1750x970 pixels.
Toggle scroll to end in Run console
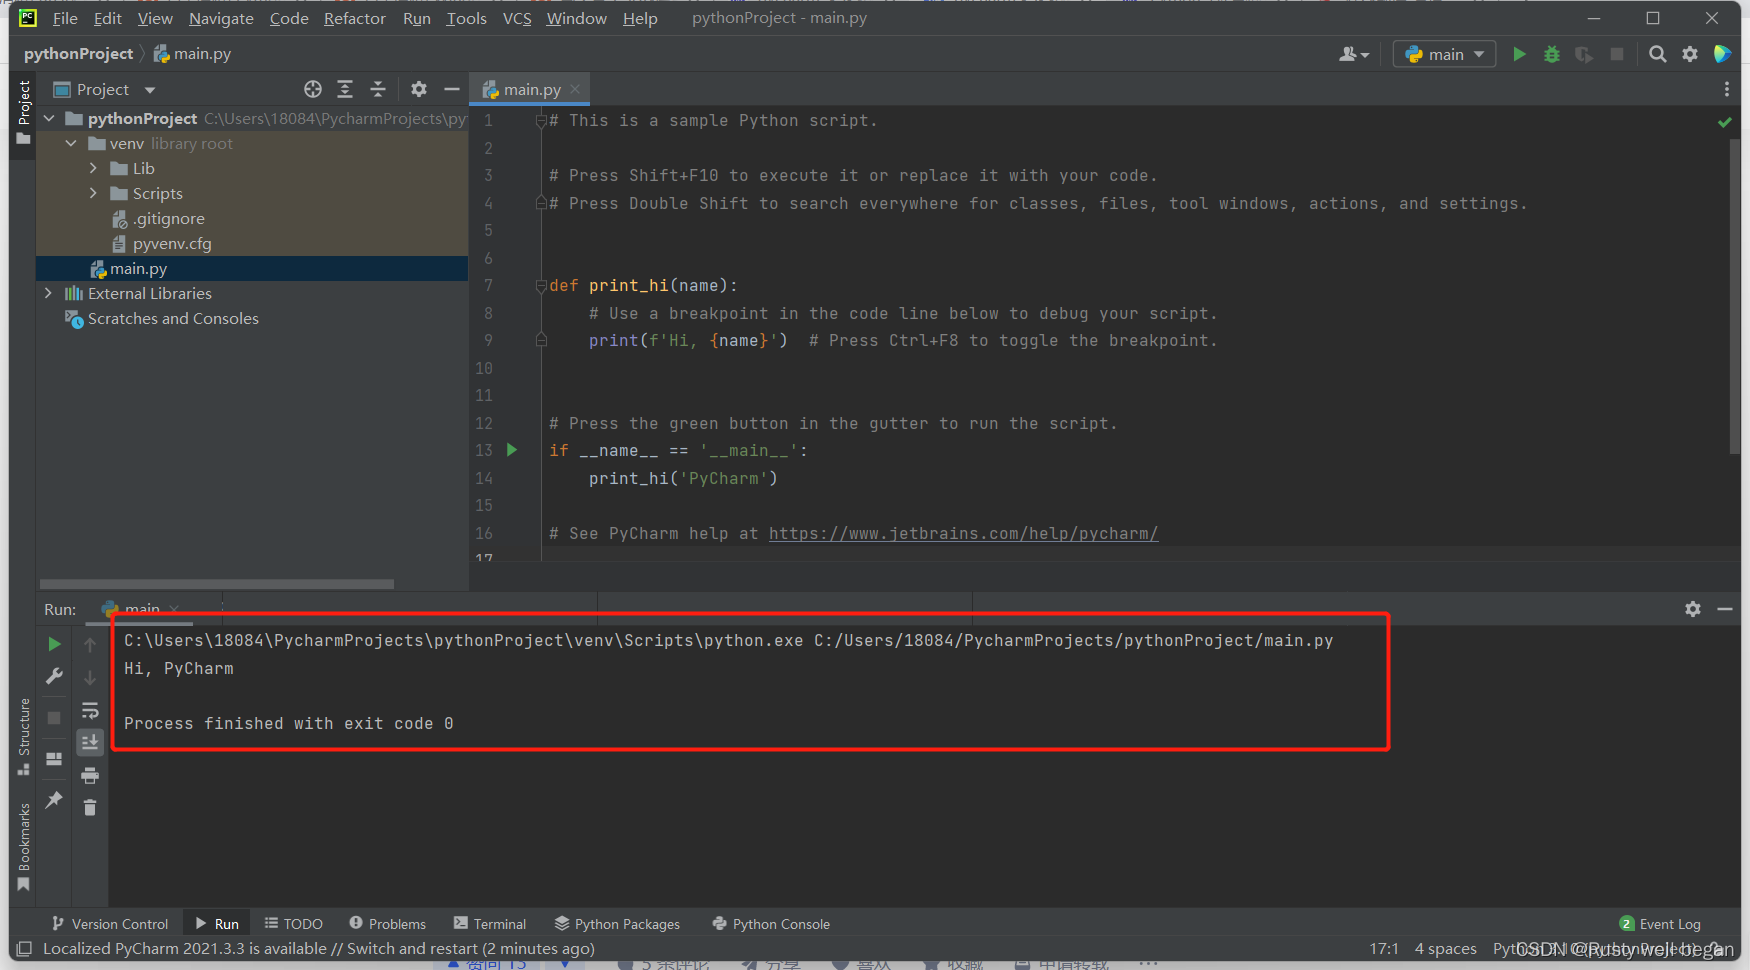click(90, 742)
